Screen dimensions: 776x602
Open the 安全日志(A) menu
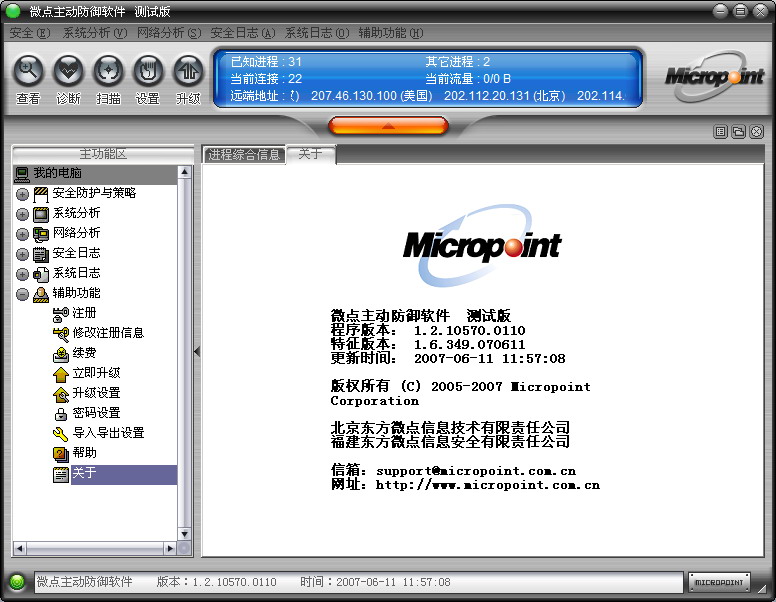pos(242,33)
